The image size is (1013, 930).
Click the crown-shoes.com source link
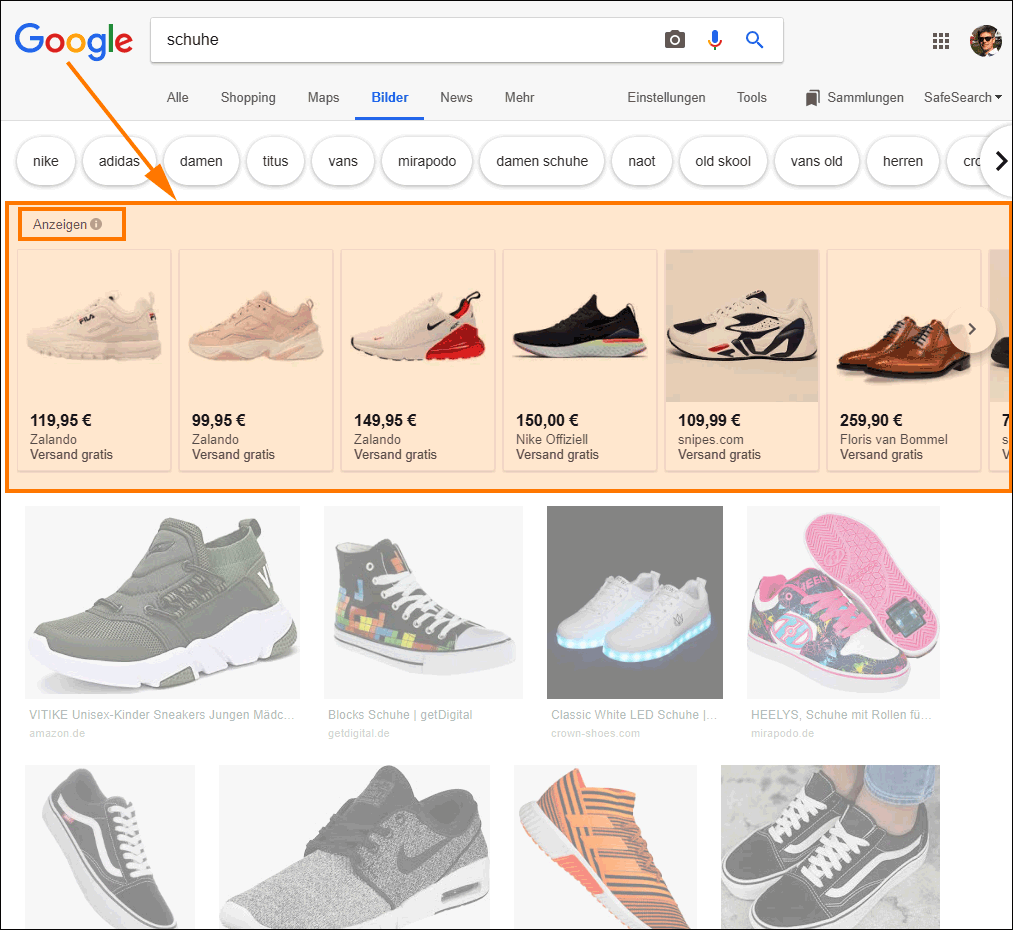pyautogui.click(x=595, y=734)
